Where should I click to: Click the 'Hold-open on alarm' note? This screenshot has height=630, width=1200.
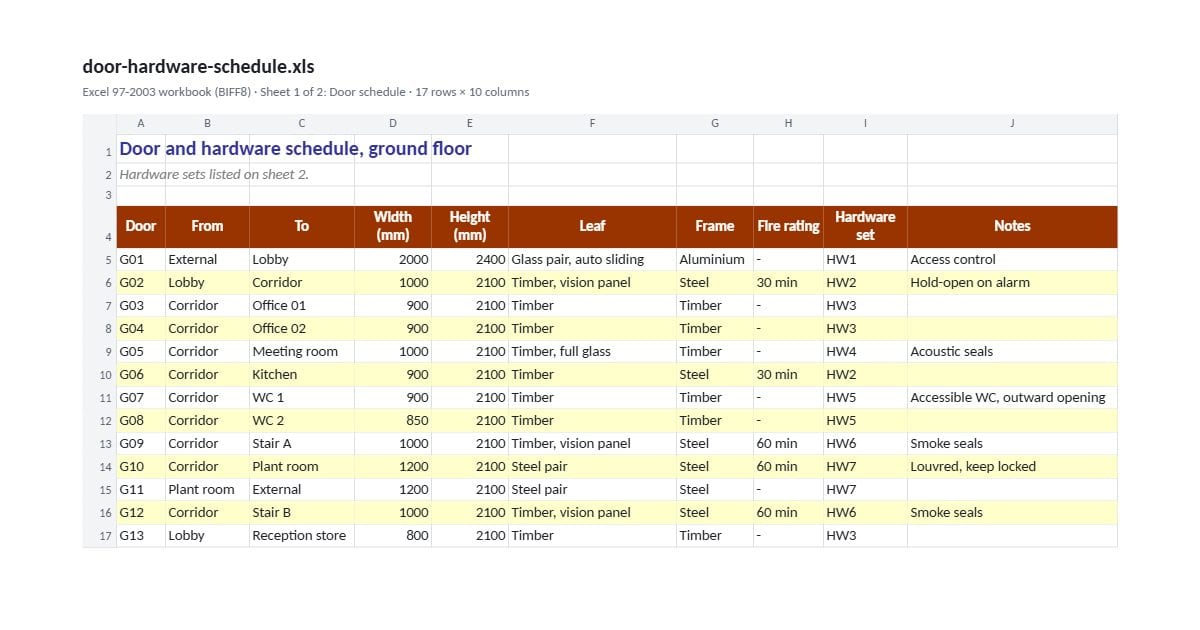[1012, 283]
